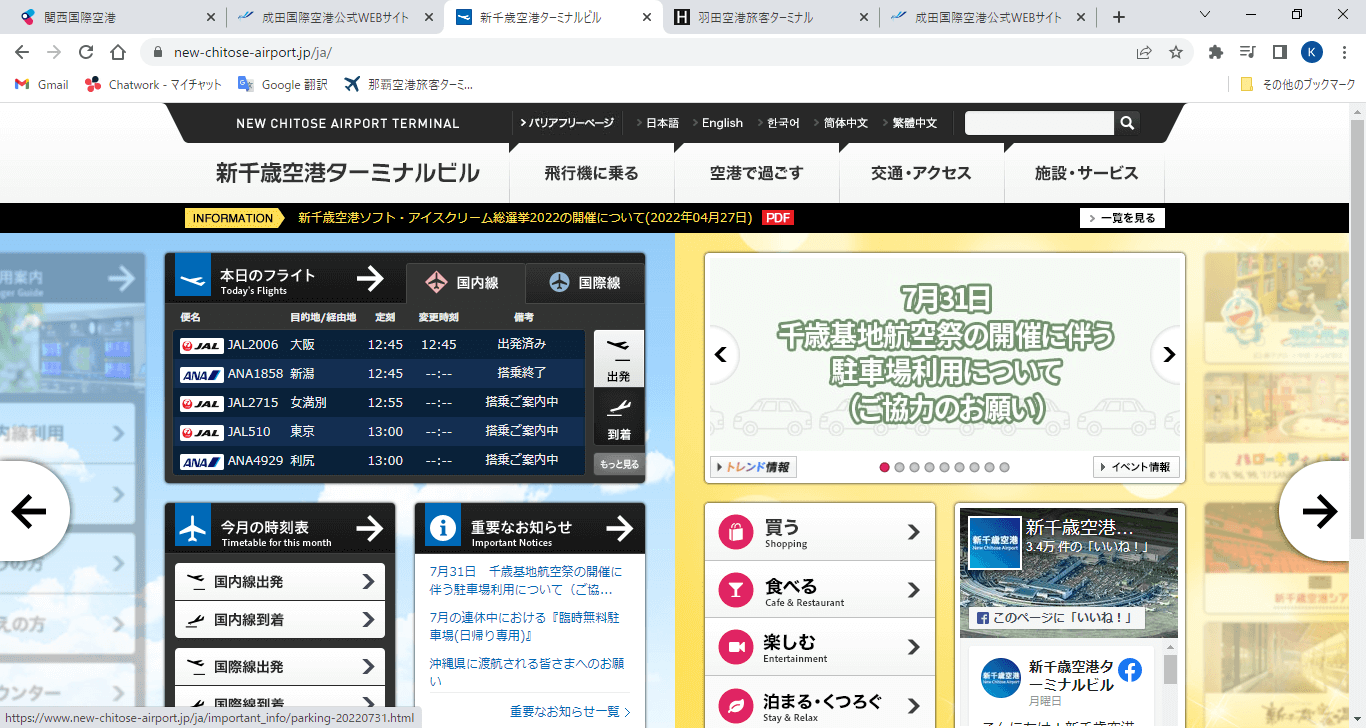The width and height of the screenshot is (1366, 728).
Task: Switch site language to 한국어
Action: click(x=783, y=123)
